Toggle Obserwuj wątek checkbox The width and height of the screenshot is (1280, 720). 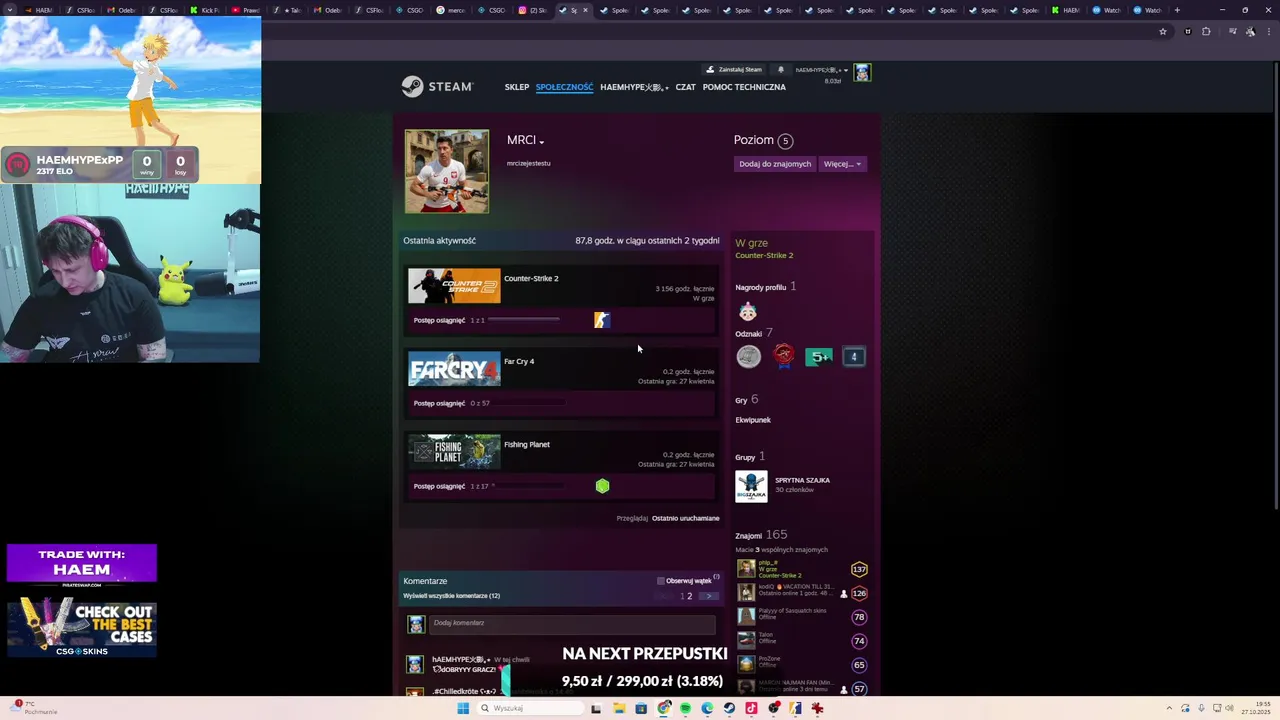[x=660, y=581]
